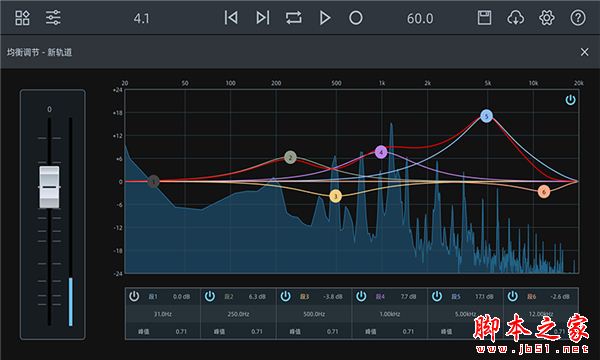This screenshot has height=360, width=600.
Task: Save the project via disk icon
Action: [x=484, y=18]
